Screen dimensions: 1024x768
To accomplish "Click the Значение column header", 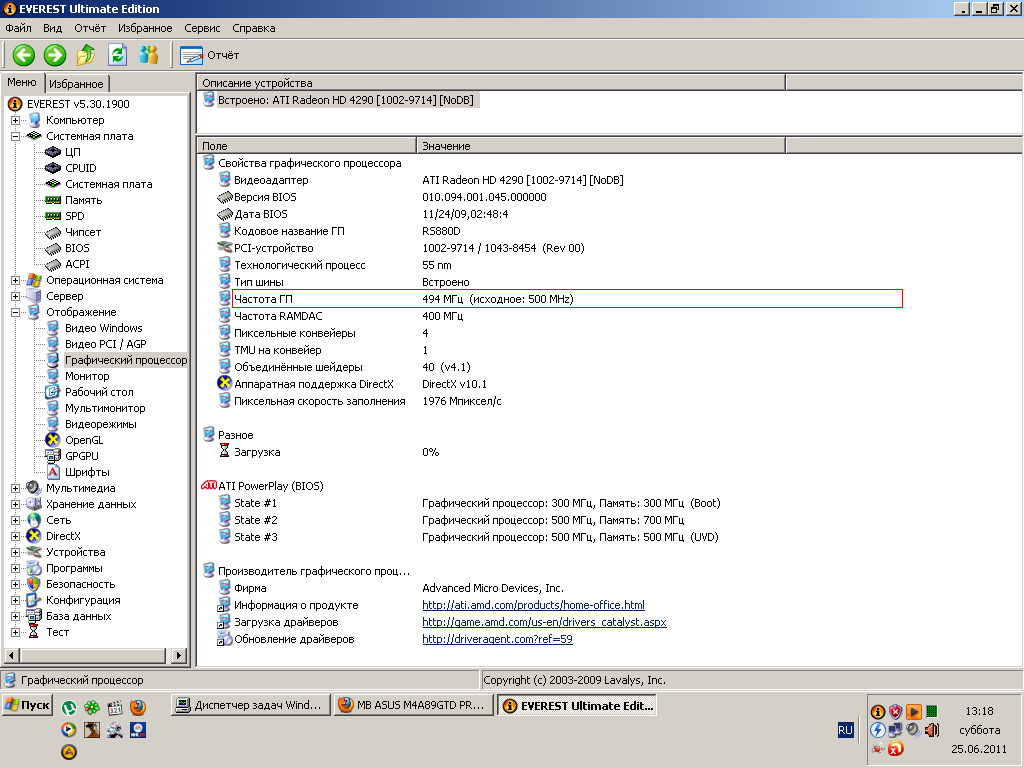I will [x=601, y=146].
